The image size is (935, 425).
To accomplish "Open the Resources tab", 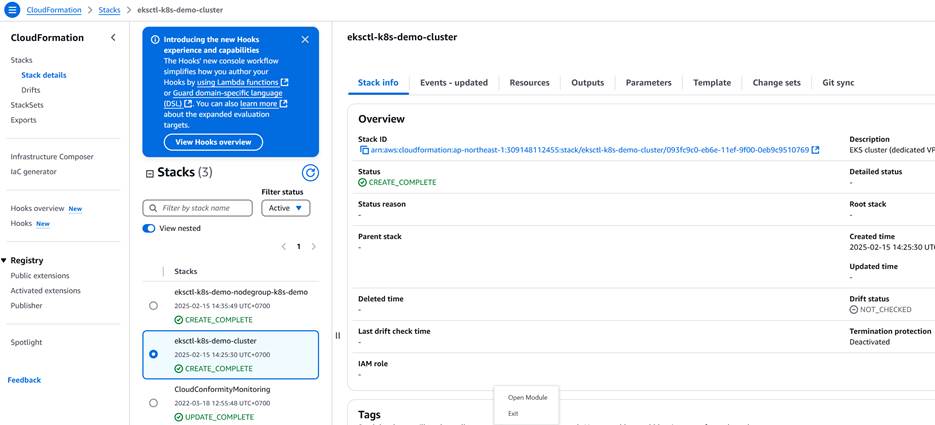I will point(530,83).
